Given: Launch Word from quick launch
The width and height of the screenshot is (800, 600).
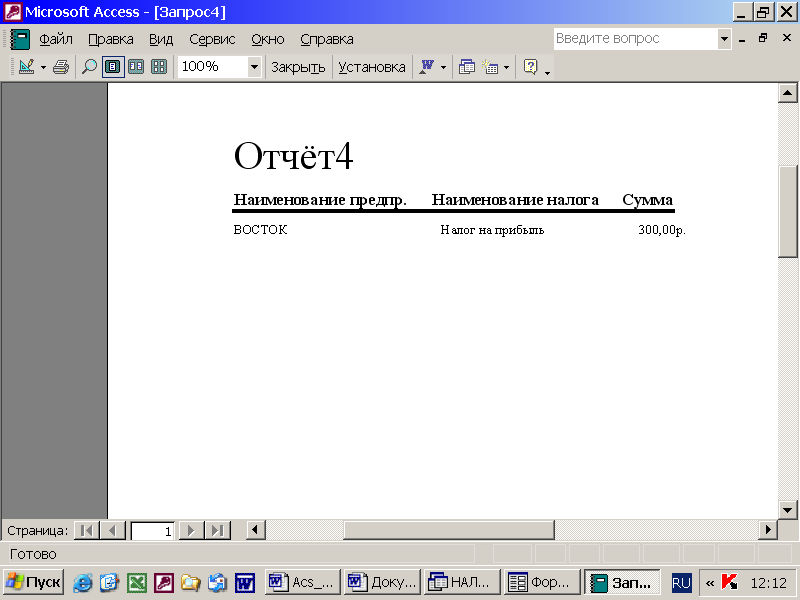Looking at the screenshot, I should pyautogui.click(x=245, y=582).
